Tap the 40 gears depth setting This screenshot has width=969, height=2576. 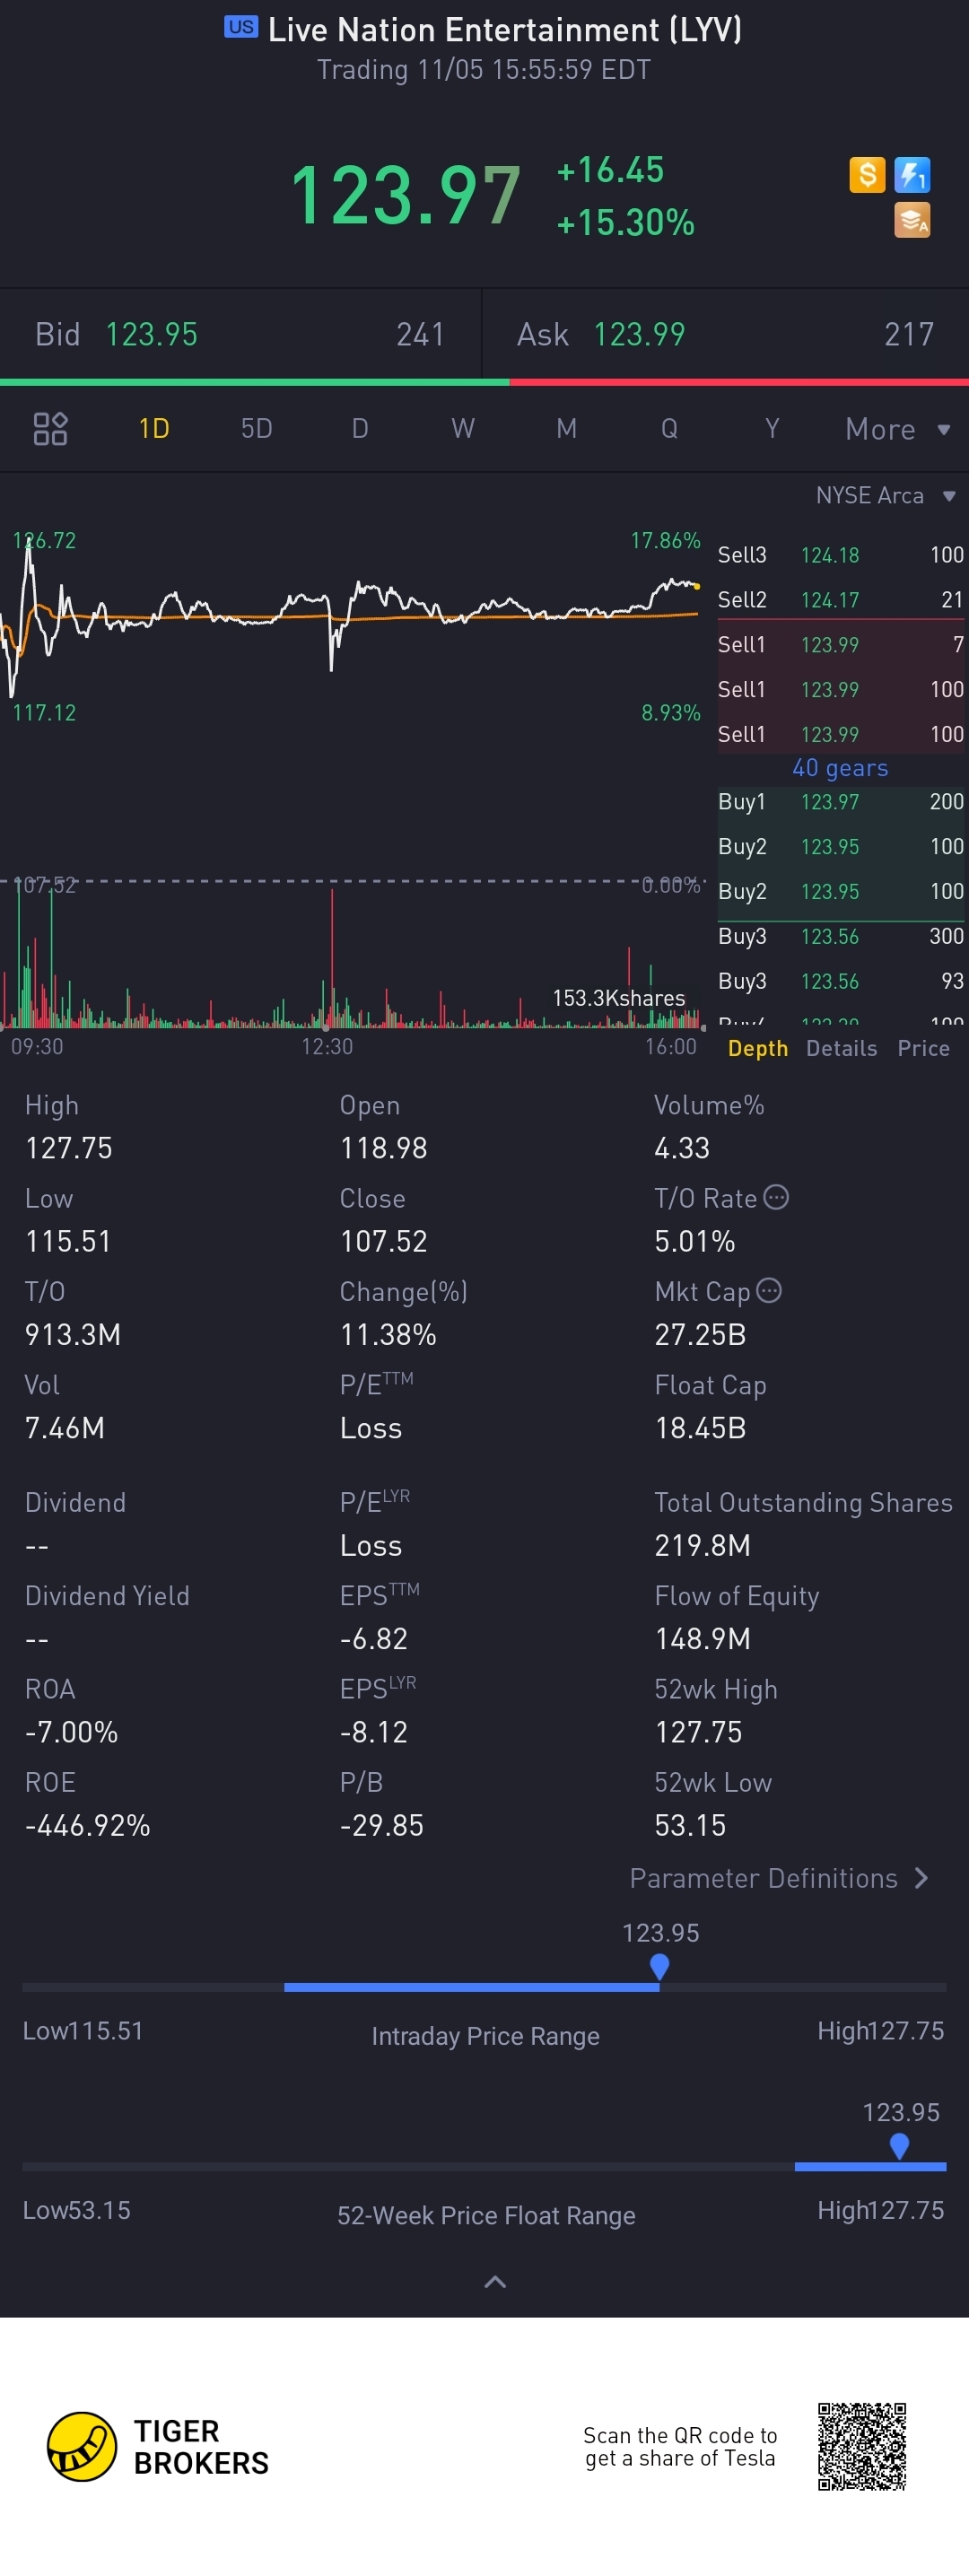point(840,768)
